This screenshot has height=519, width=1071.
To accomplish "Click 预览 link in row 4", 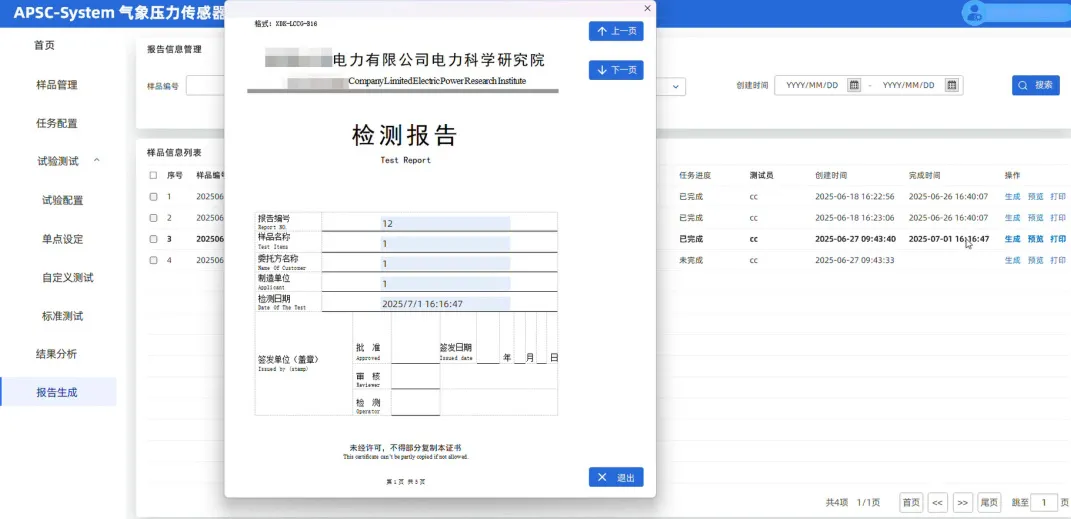I will 1035,260.
